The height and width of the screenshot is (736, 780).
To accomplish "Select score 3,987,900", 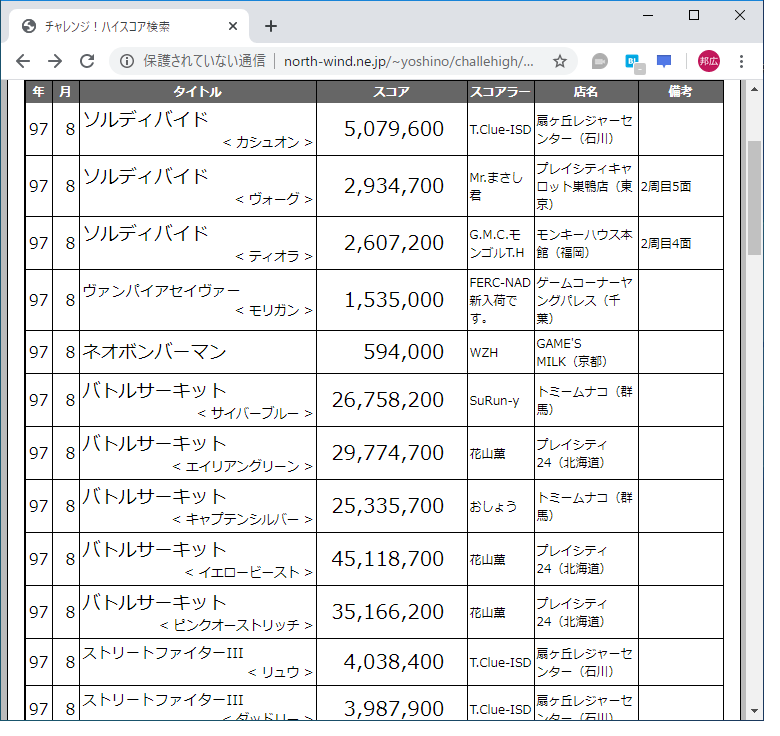I will (393, 709).
